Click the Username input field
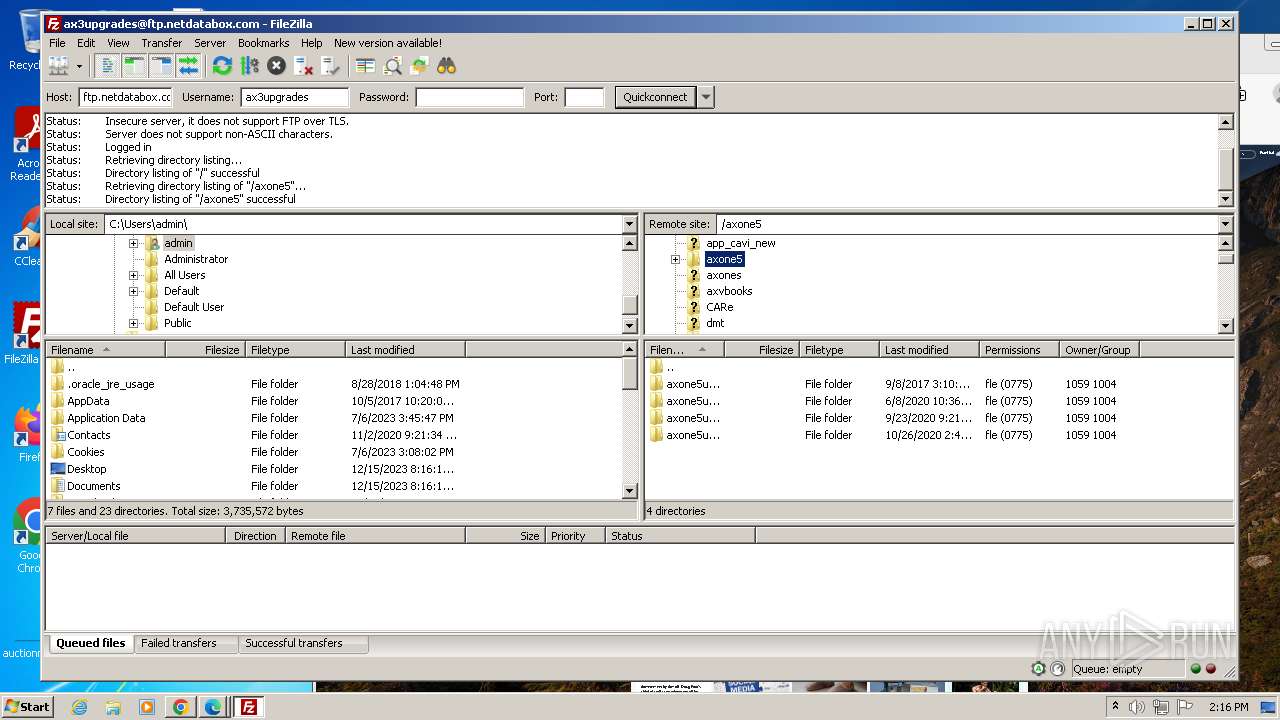Viewport: 1280px width, 720px height. 295,97
